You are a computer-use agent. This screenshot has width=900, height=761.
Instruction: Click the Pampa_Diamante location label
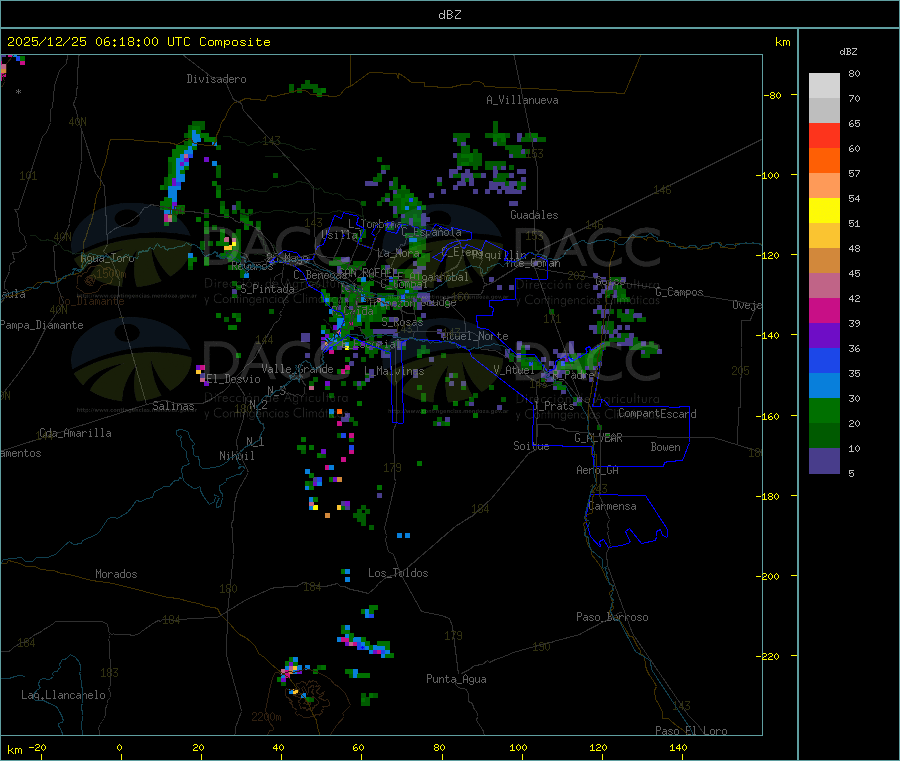pyautogui.click(x=42, y=325)
